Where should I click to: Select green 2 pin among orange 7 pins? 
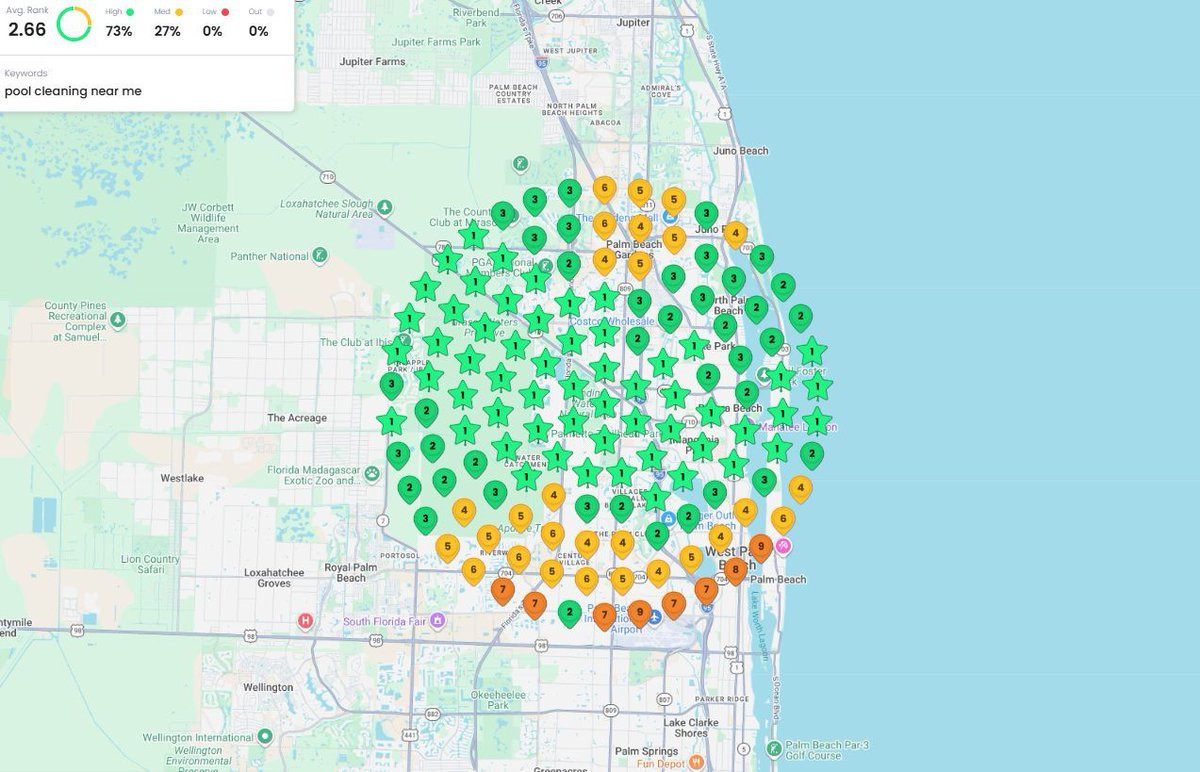point(570,612)
